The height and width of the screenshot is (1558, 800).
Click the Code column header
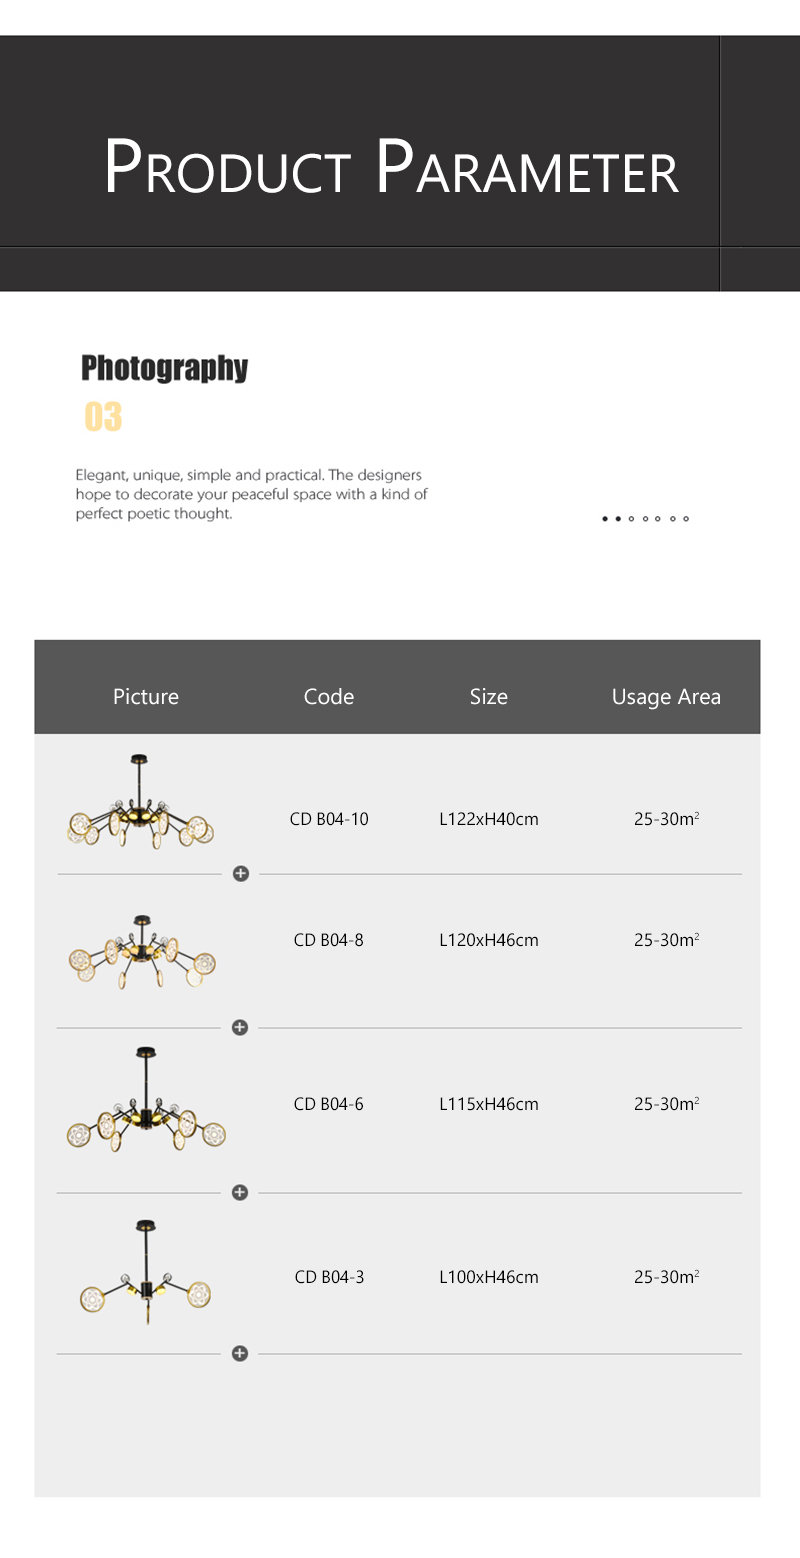tap(329, 696)
